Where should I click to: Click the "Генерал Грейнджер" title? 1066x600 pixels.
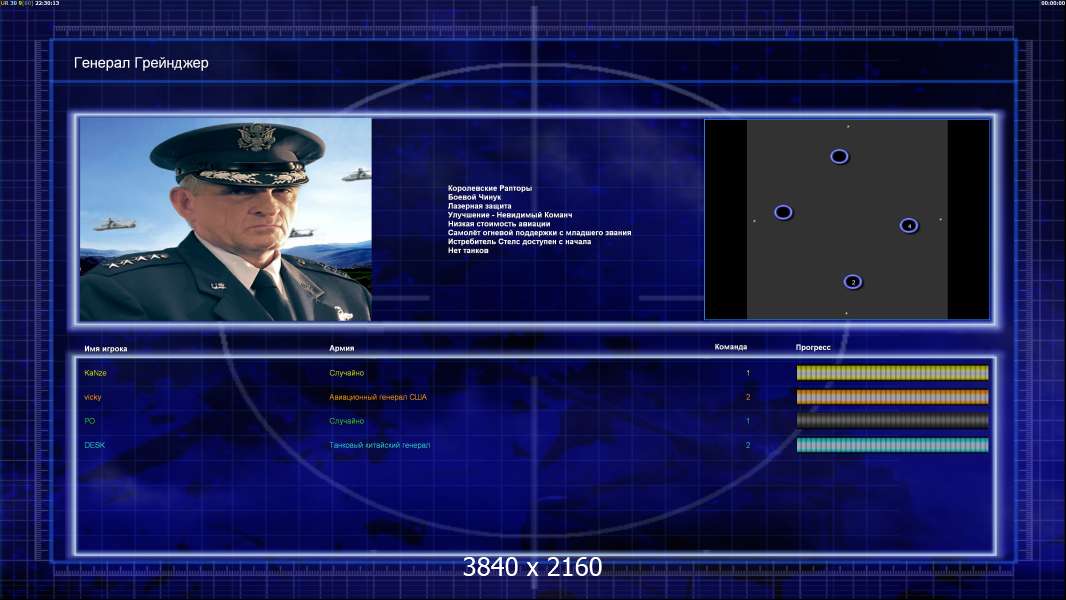[141, 63]
